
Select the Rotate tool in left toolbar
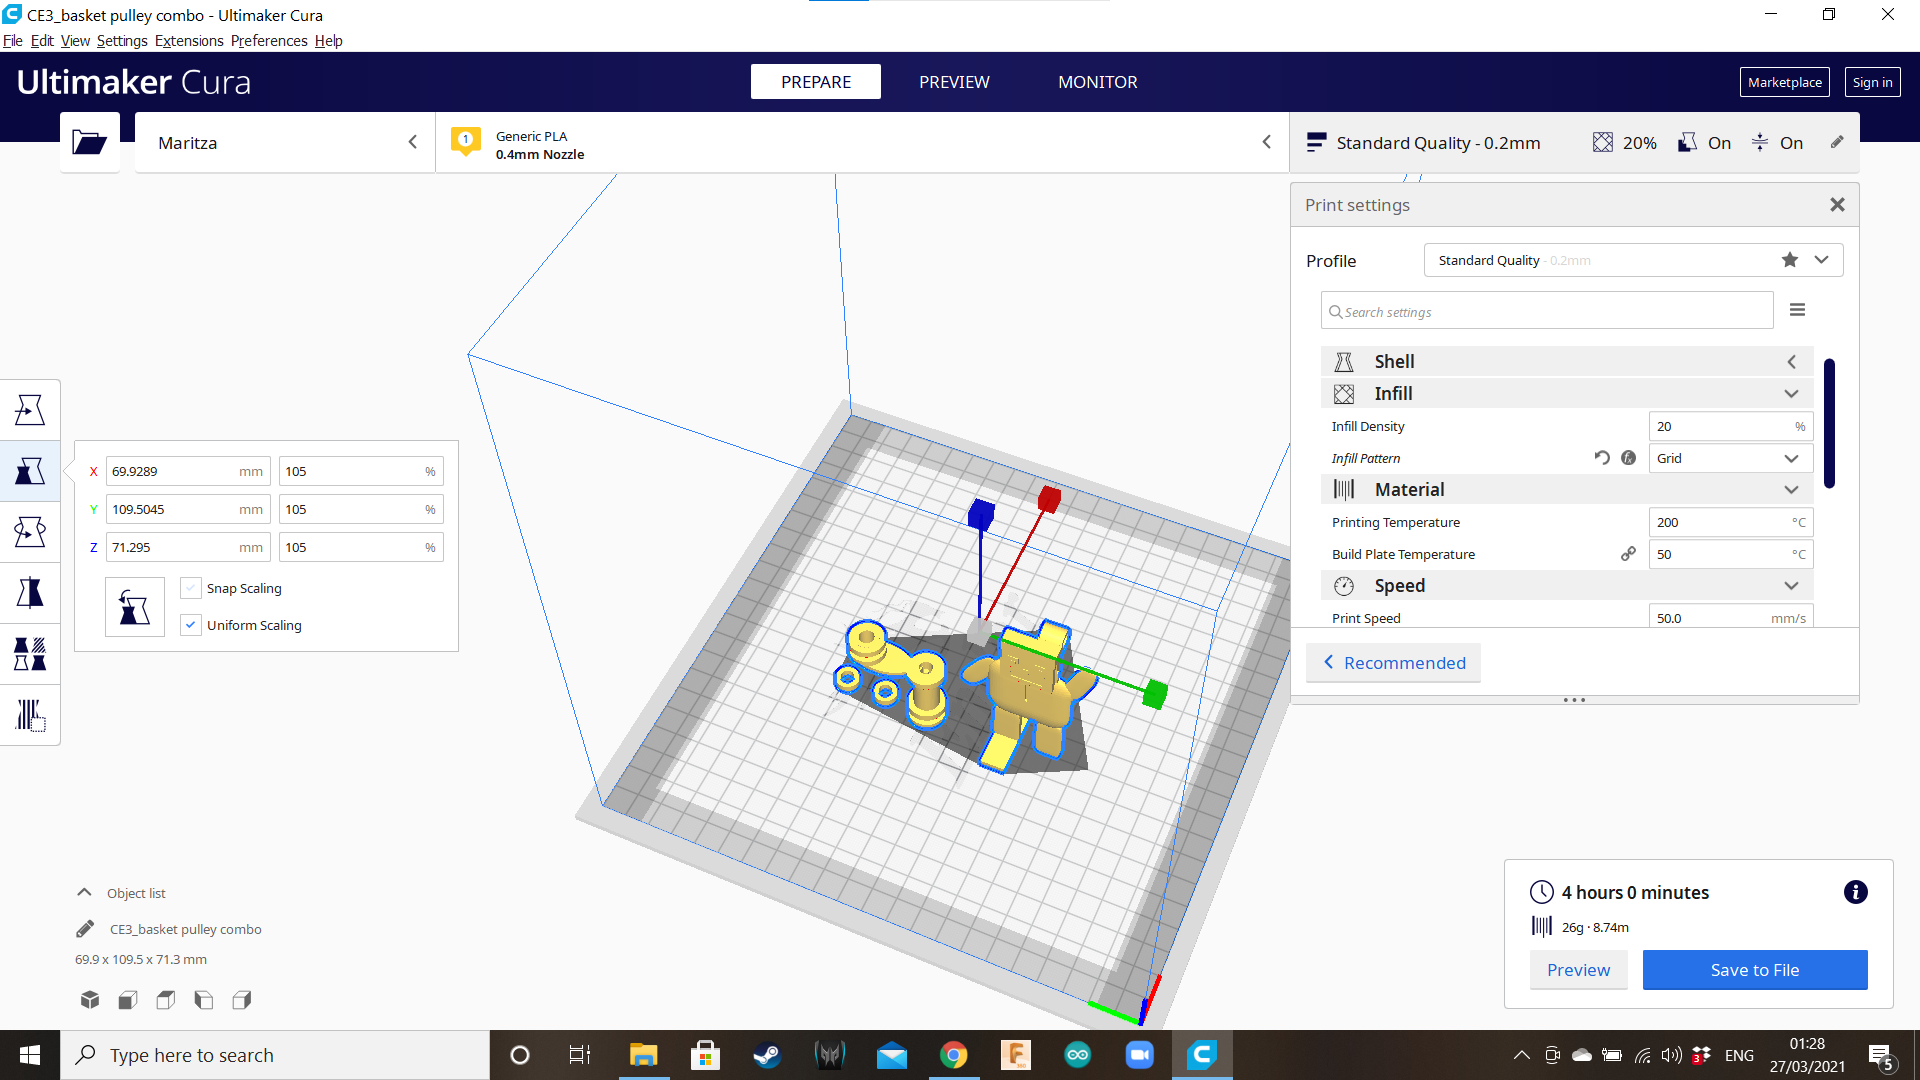30,532
